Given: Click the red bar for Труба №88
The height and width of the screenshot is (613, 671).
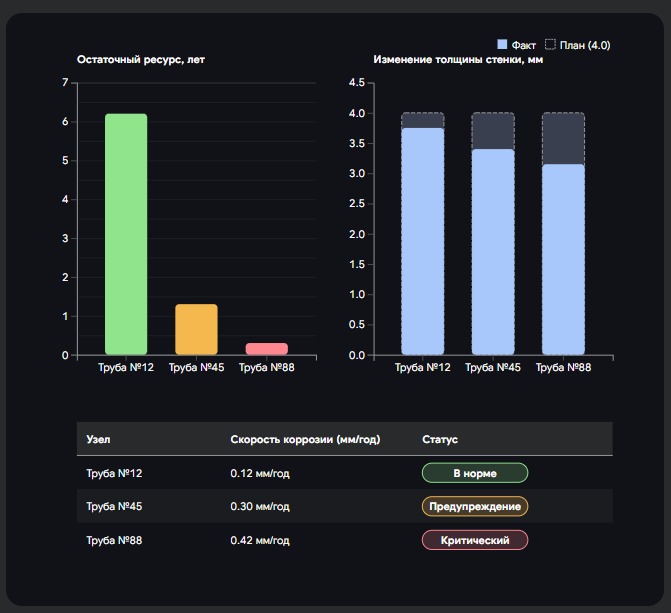Looking at the screenshot, I should tap(266, 349).
